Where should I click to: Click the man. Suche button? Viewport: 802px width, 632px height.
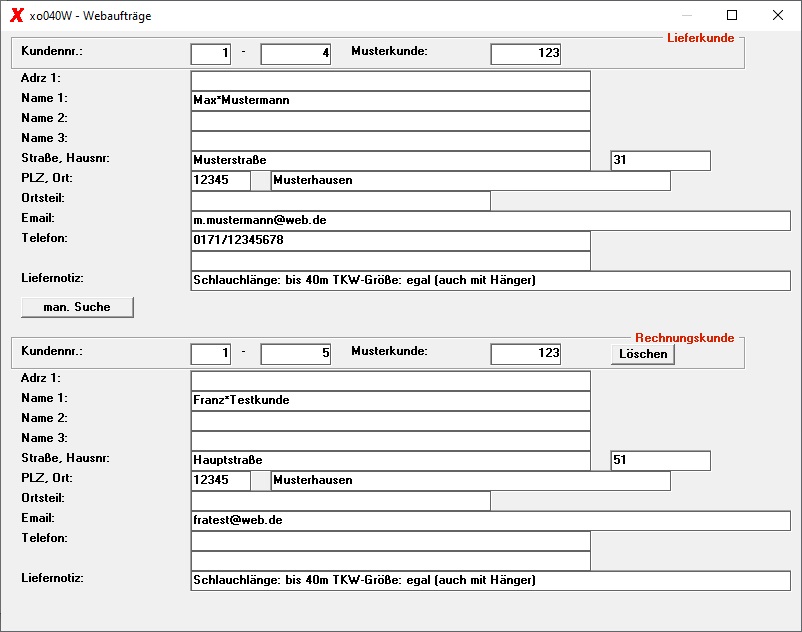click(77, 307)
